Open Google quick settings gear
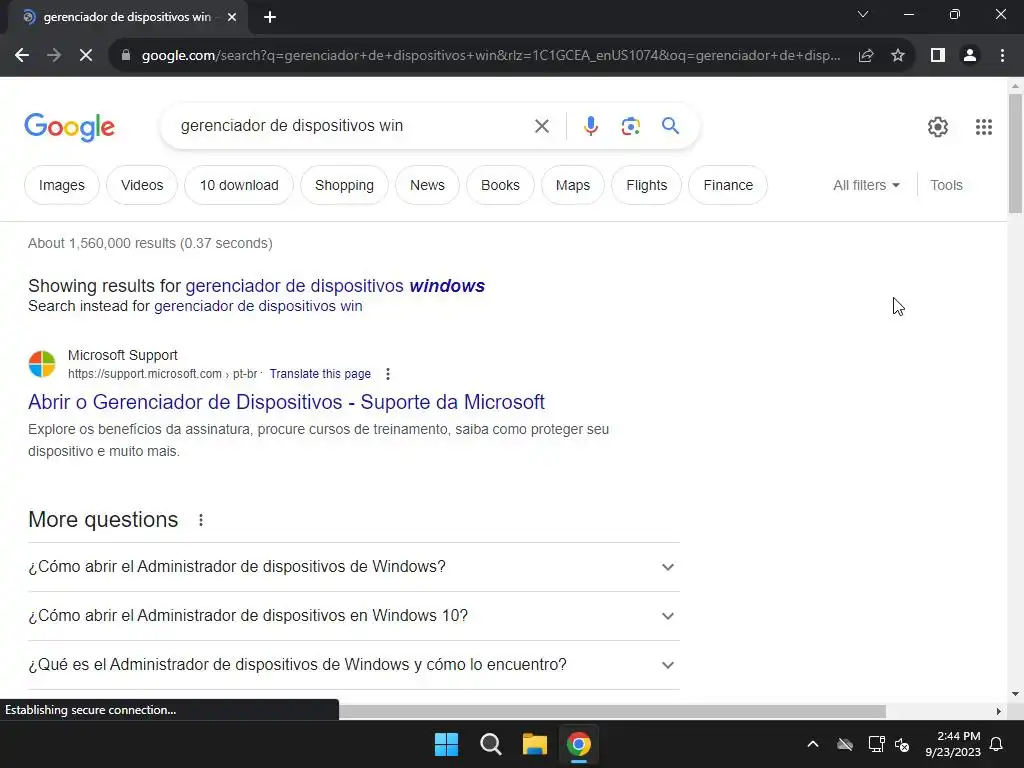Viewport: 1024px width, 768px height. (938, 127)
